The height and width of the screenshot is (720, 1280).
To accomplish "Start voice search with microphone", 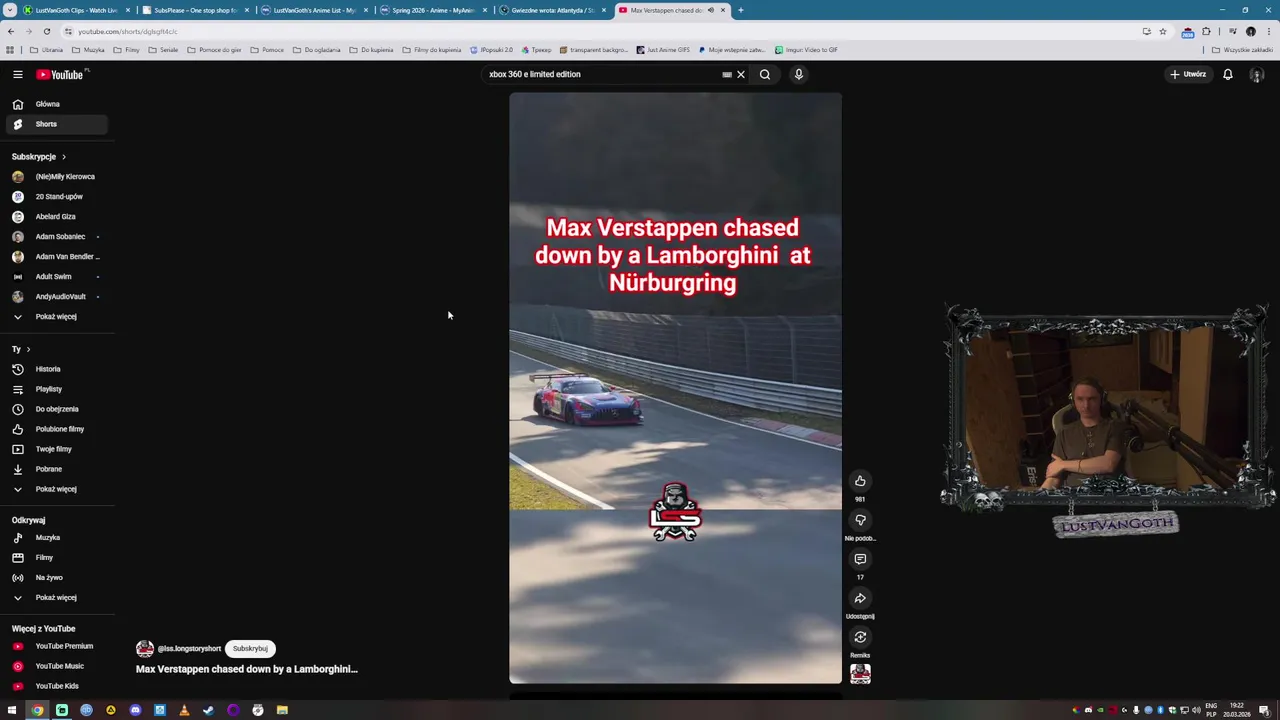I will tap(798, 74).
